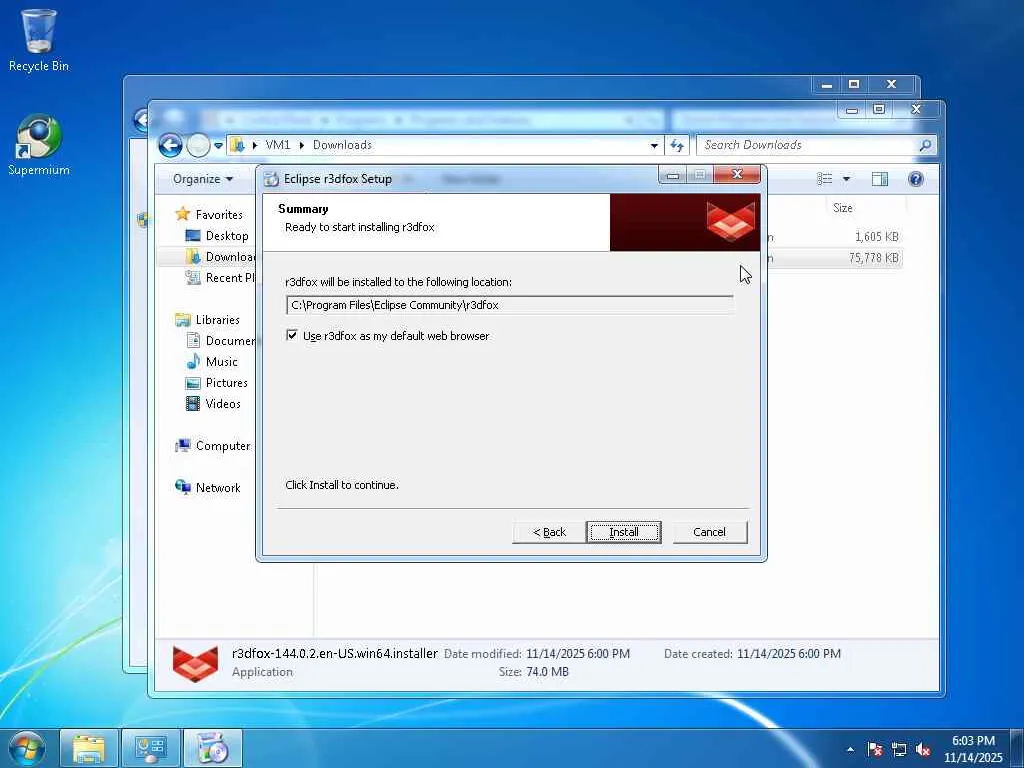
Task: Open Explorer help question icon
Action: tap(916, 179)
